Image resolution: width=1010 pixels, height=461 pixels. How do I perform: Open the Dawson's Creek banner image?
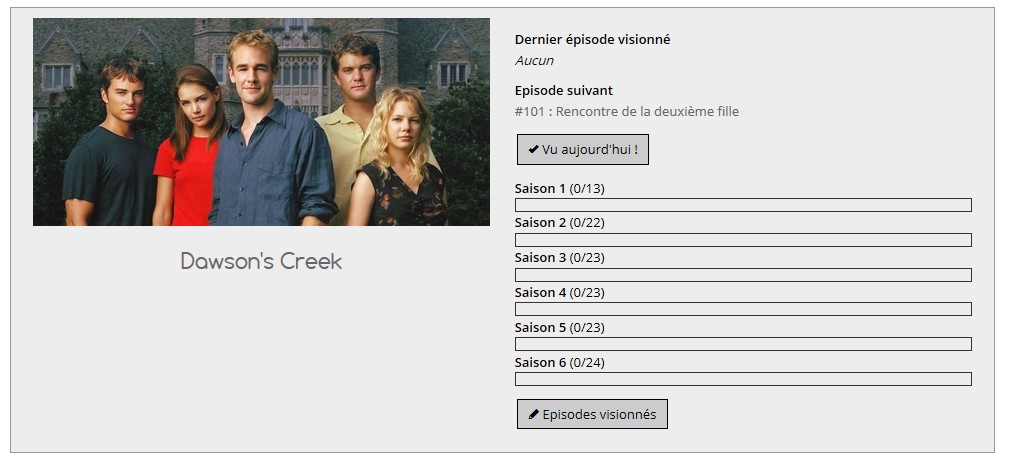pos(262,122)
